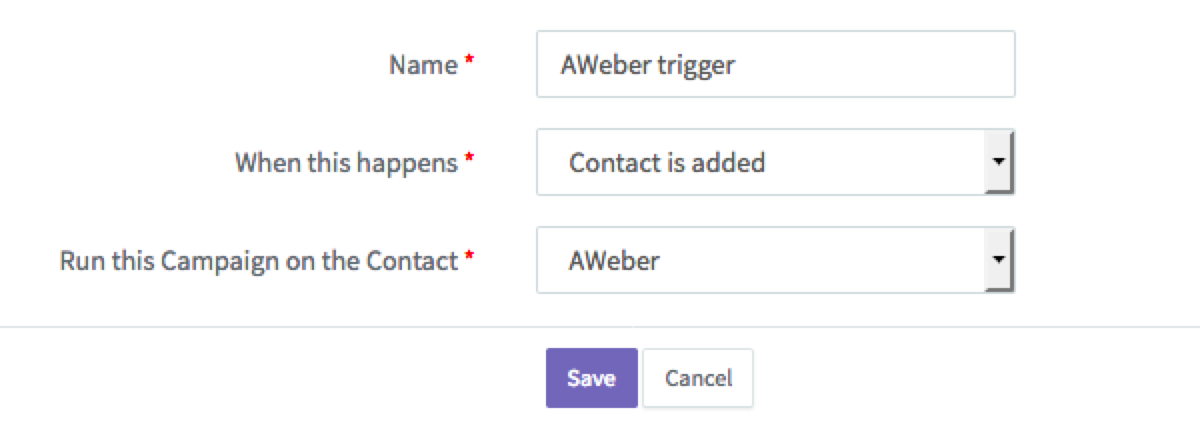Click red asterisk beside Name label

click(470, 62)
